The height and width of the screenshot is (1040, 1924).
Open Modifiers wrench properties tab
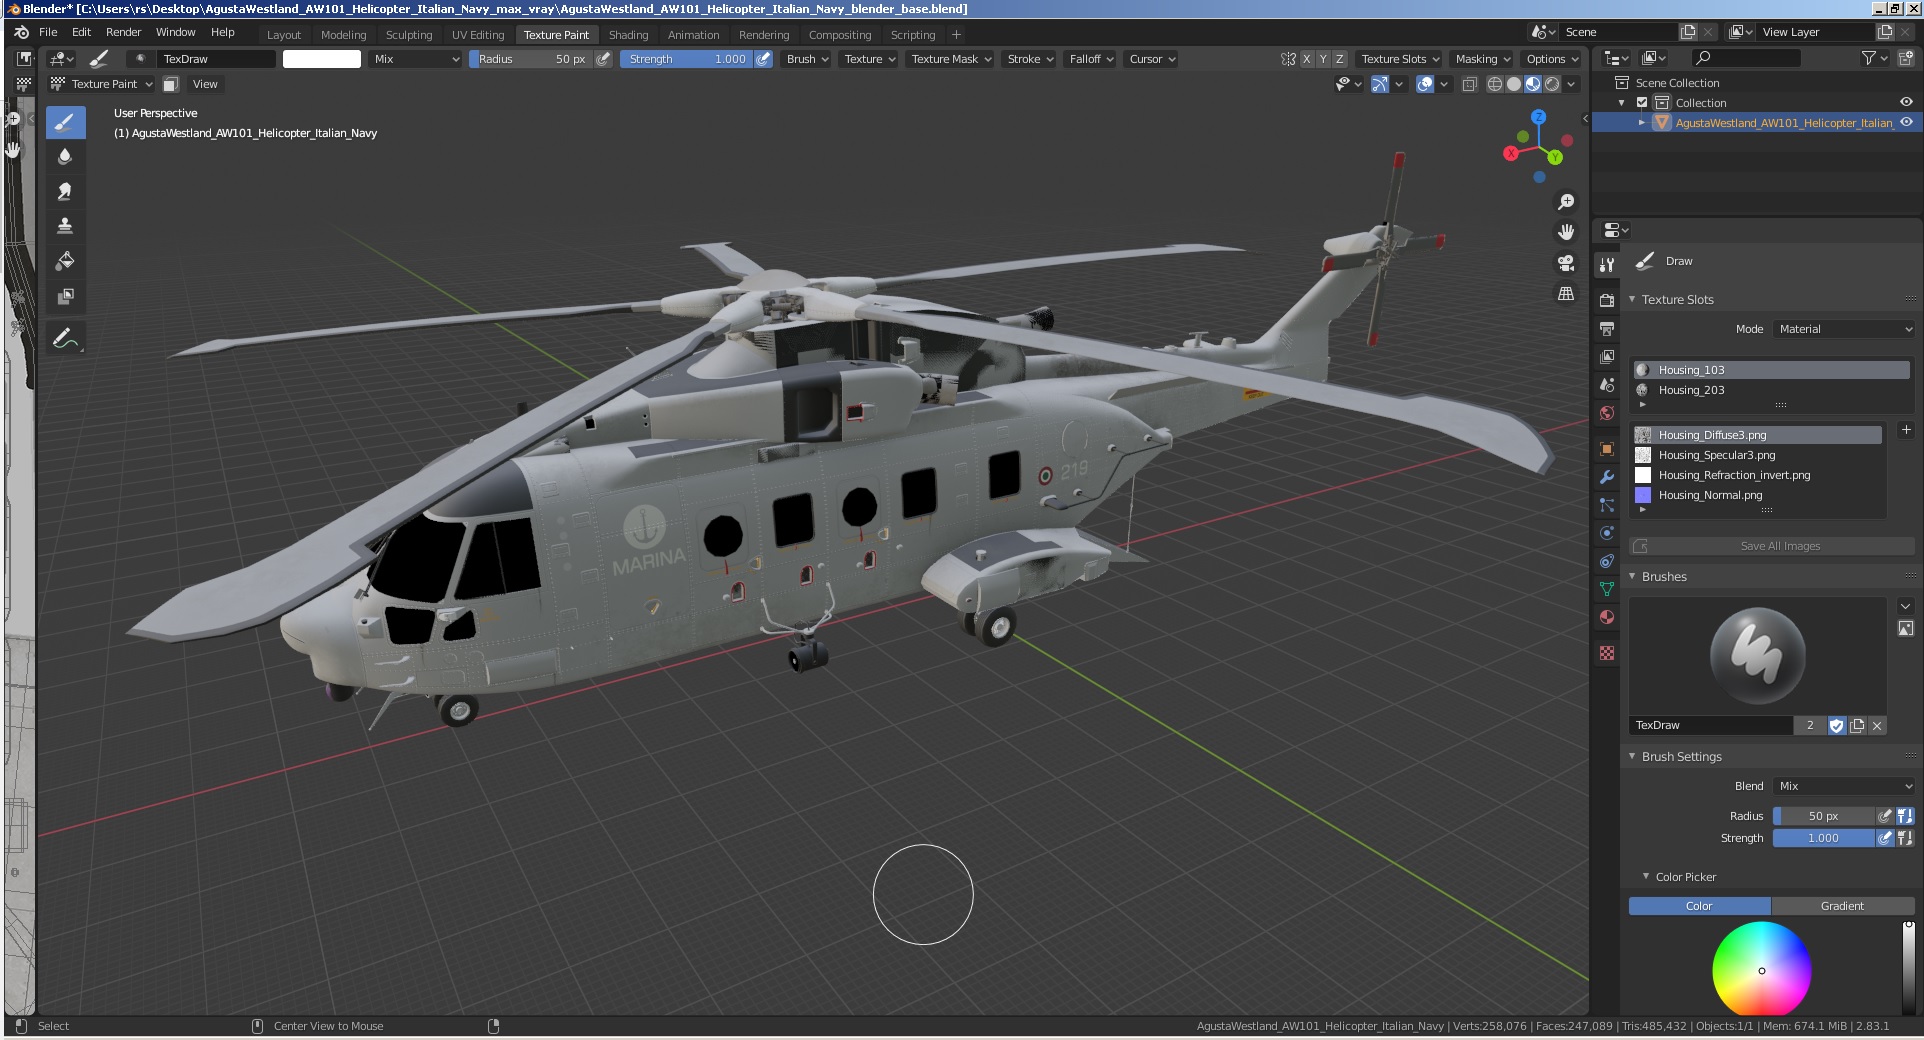point(1607,477)
